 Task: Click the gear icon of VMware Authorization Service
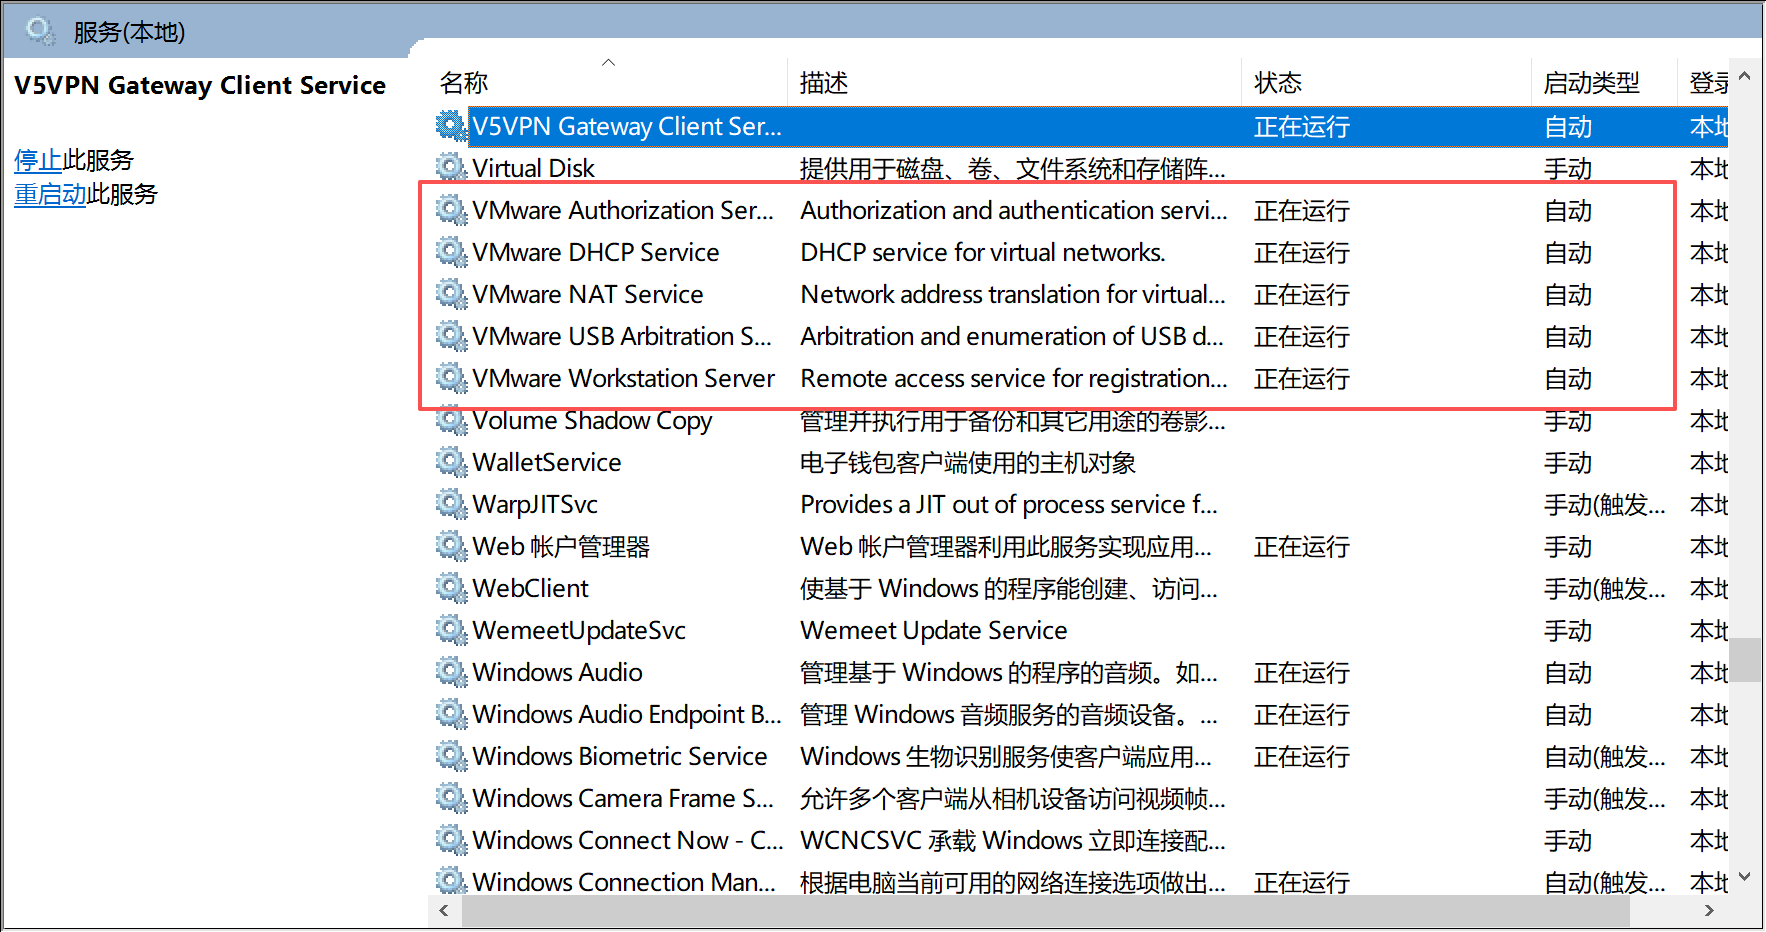[451, 210]
